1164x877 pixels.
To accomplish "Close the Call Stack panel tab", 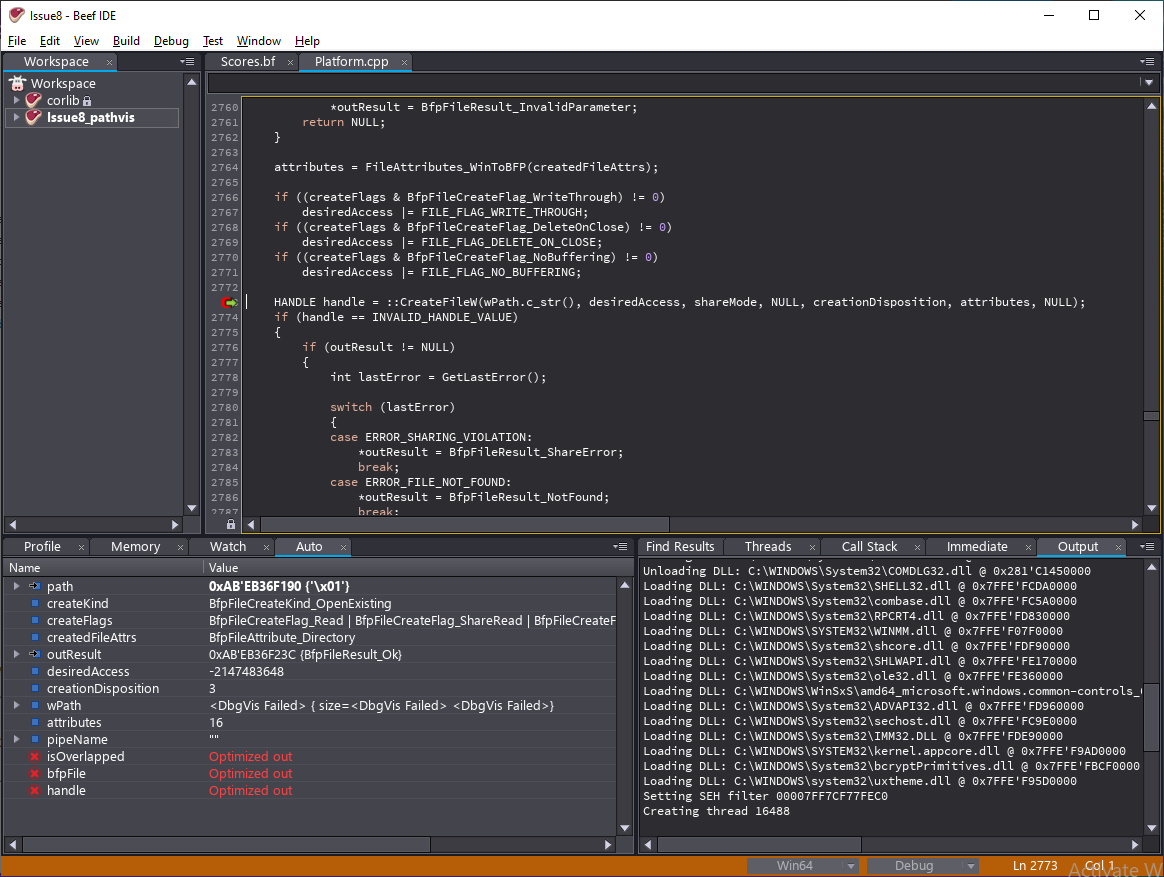I will 918,547.
